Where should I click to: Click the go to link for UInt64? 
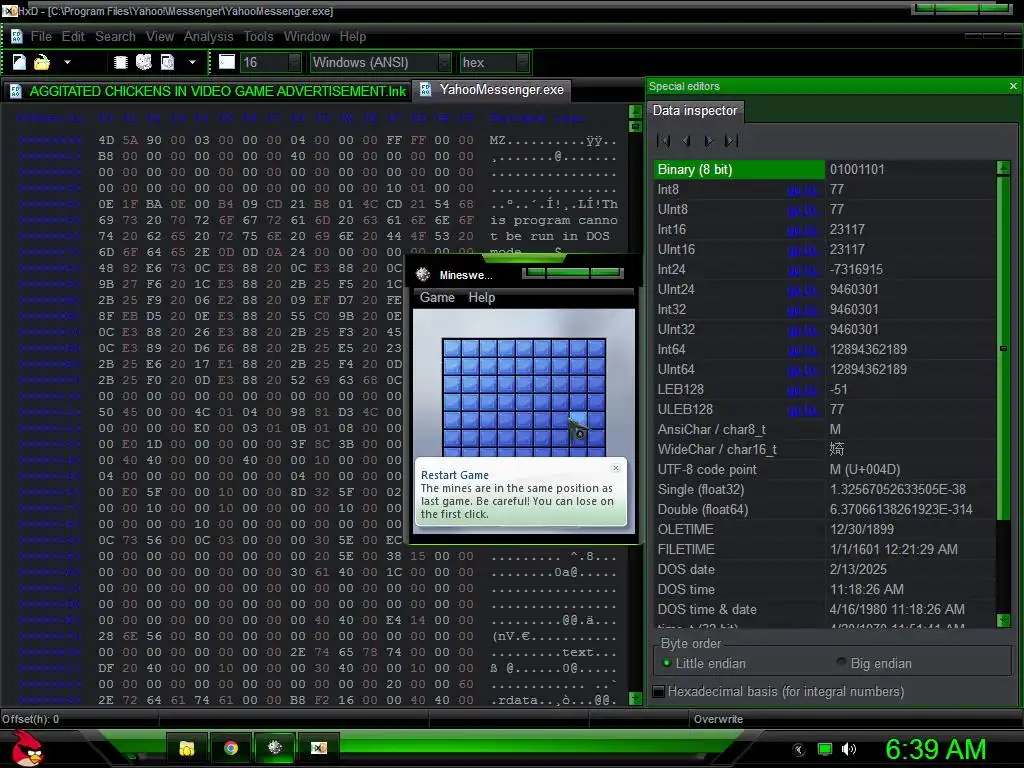coord(803,370)
